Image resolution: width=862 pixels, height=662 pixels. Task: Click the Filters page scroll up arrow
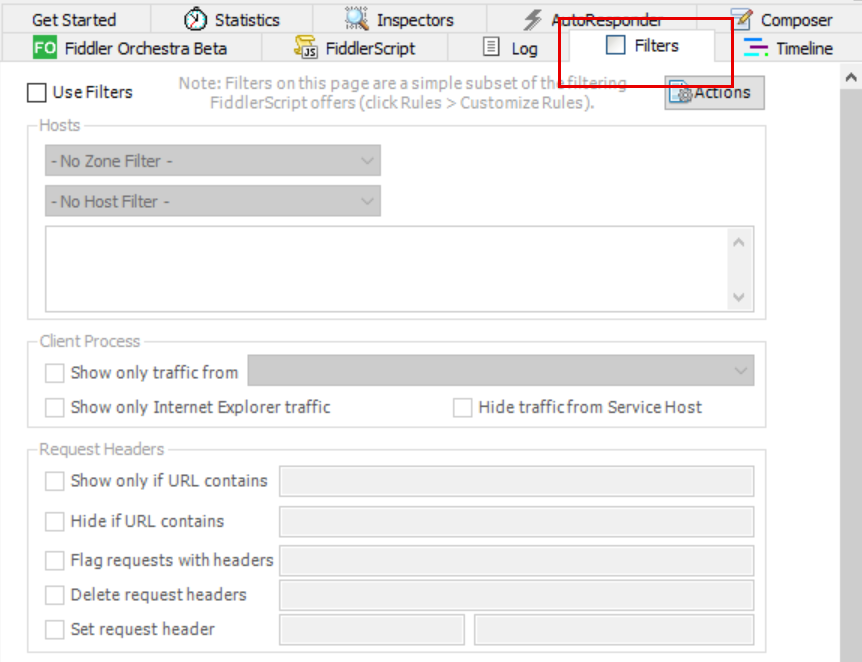pyautogui.click(x=851, y=77)
